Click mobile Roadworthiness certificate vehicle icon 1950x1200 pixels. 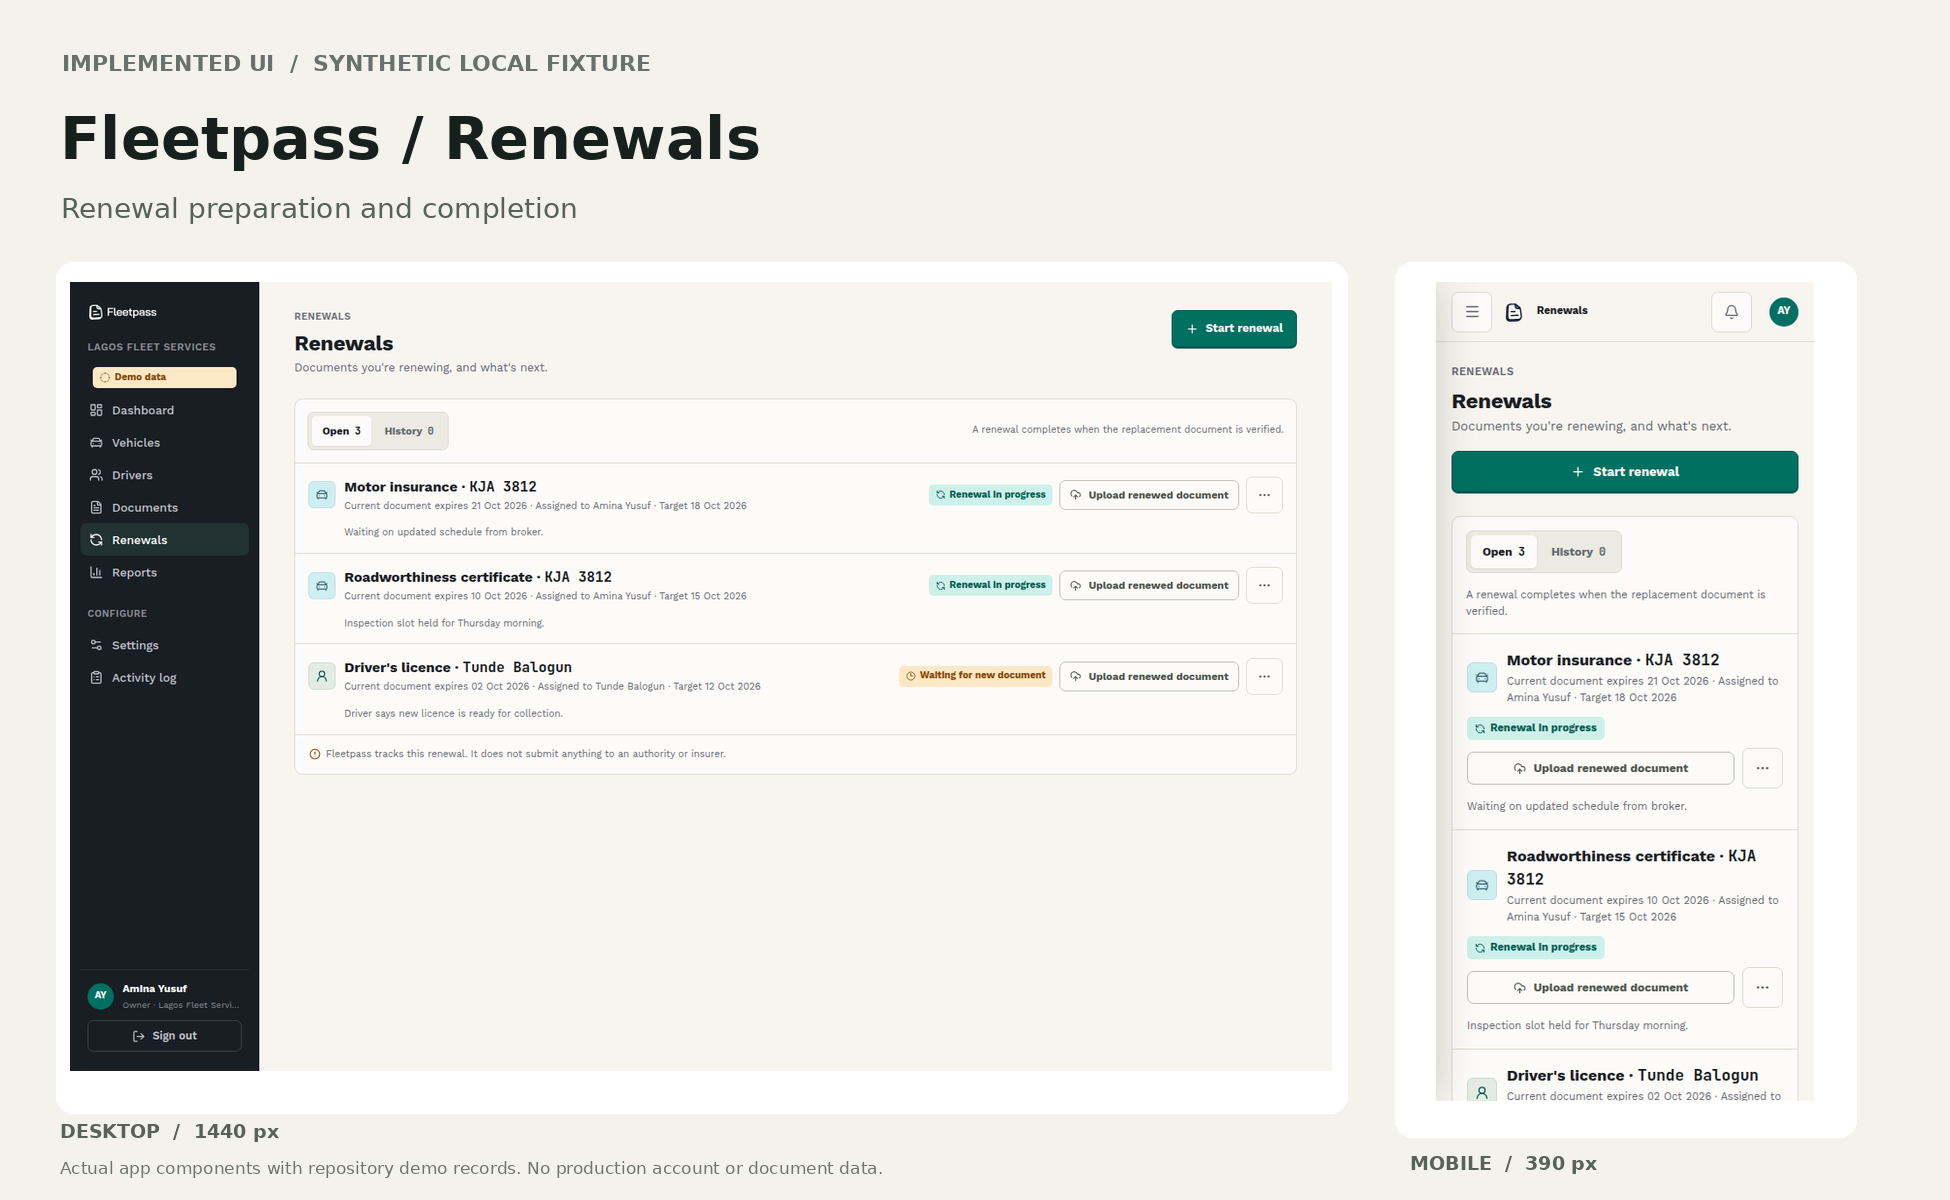1482,885
